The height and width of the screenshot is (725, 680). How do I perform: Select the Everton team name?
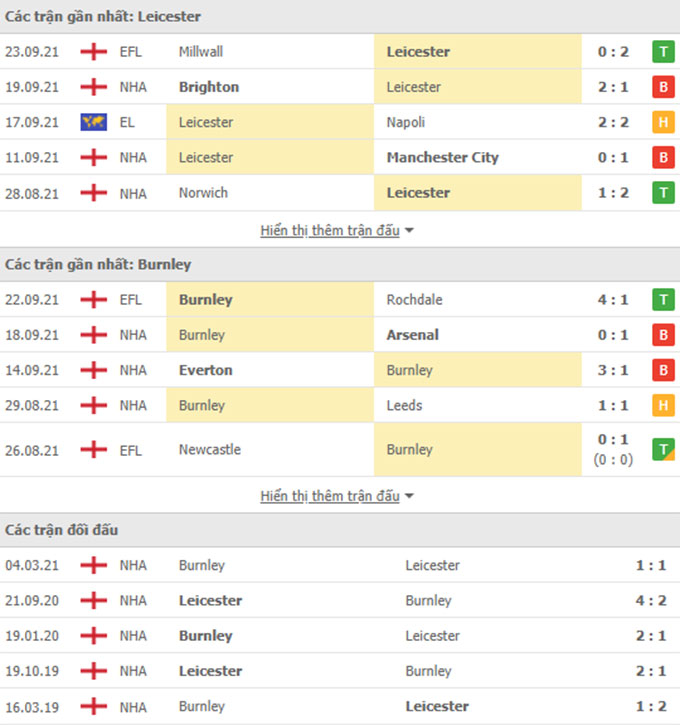[x=206, y=370]
